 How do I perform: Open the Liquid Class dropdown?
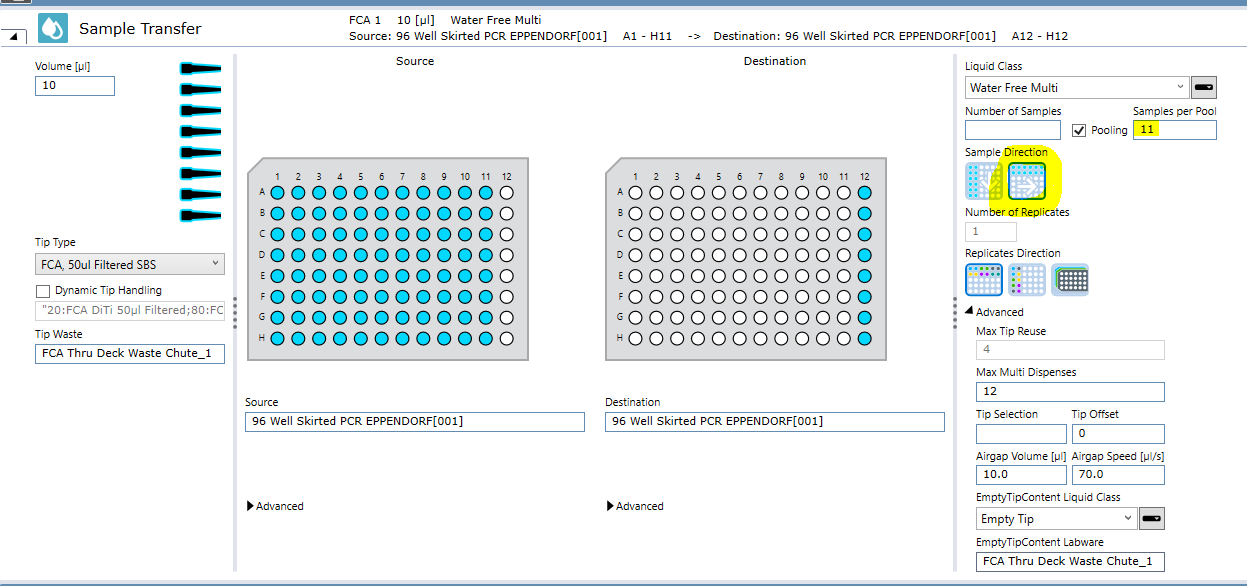(x=1077, y=88)
